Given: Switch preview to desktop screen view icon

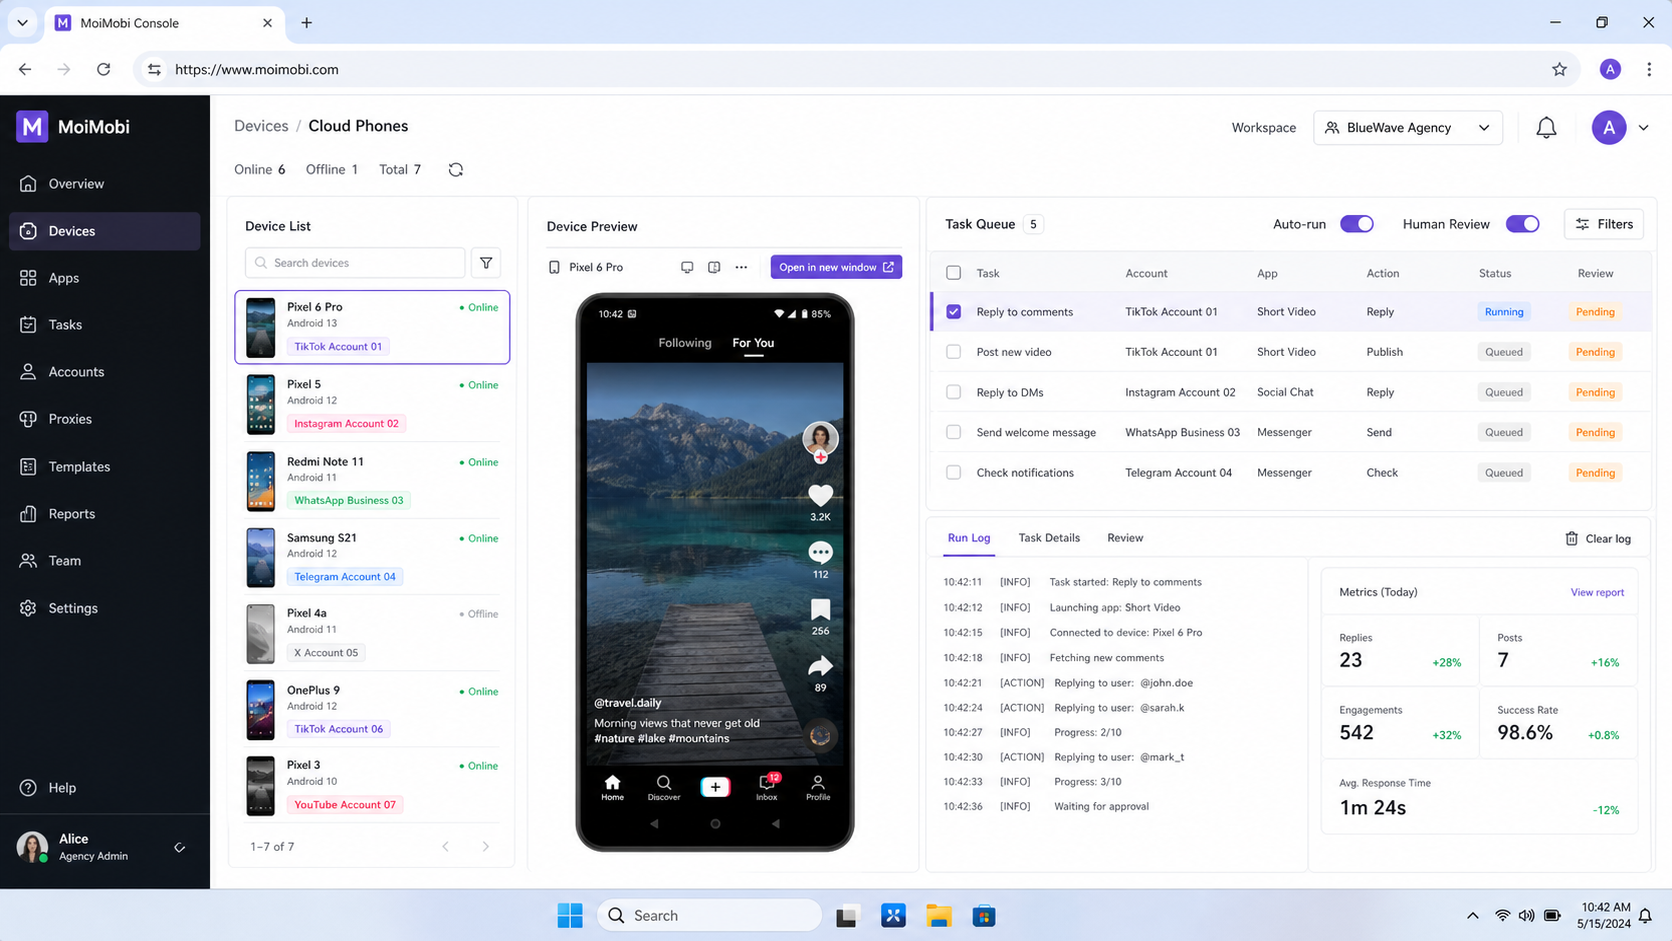Looking at the screenshot, I should 687,267.
